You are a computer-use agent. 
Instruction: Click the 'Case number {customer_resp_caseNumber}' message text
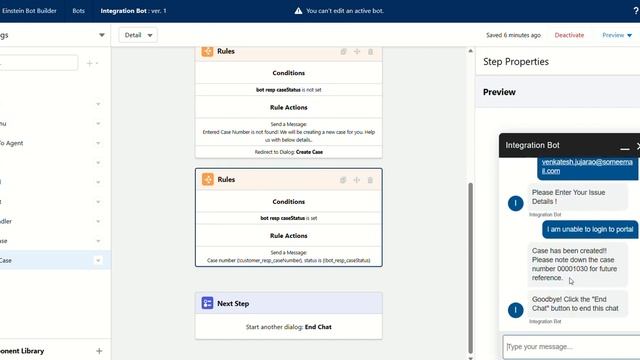[x=289, y=260]
